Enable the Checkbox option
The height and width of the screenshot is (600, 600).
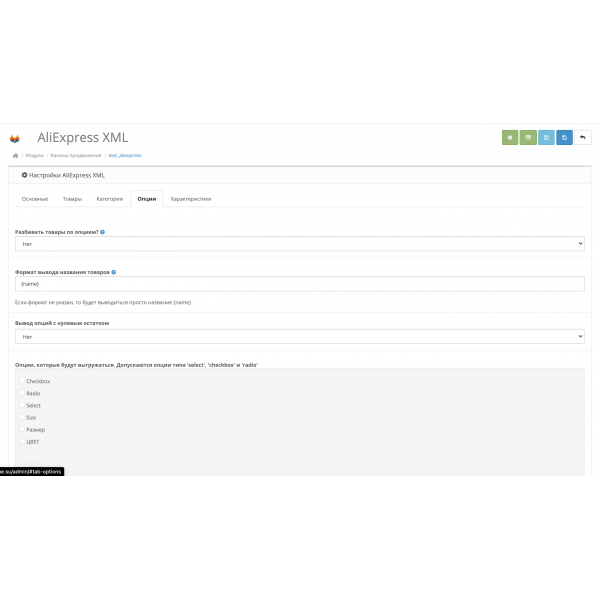(x=22, y=380)
